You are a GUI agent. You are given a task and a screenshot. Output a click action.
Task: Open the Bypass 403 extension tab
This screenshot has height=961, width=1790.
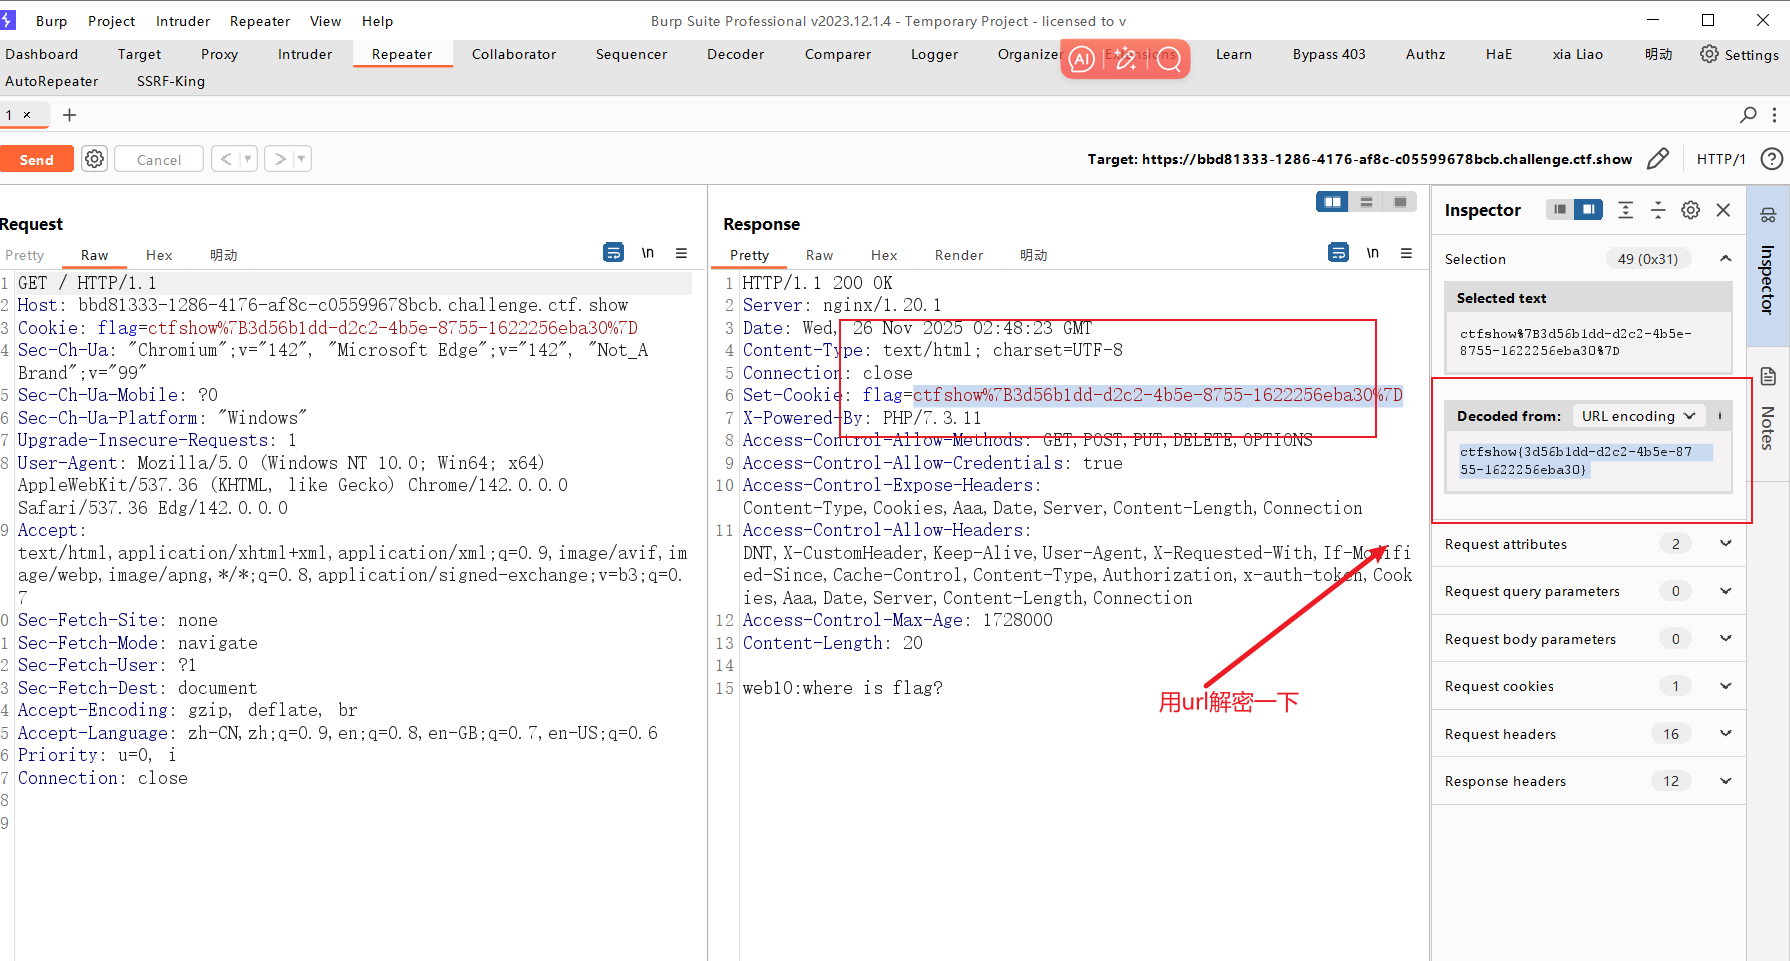point(1328,54)
